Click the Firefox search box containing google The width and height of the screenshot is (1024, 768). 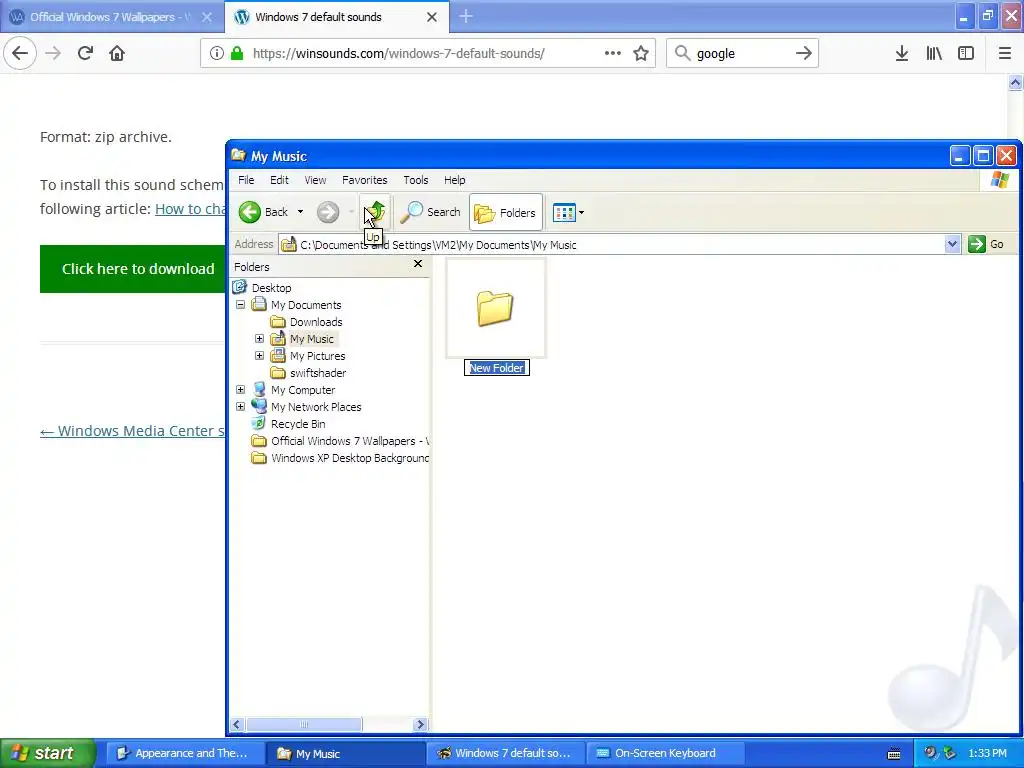pyautogui.click(x=742, y=53)
